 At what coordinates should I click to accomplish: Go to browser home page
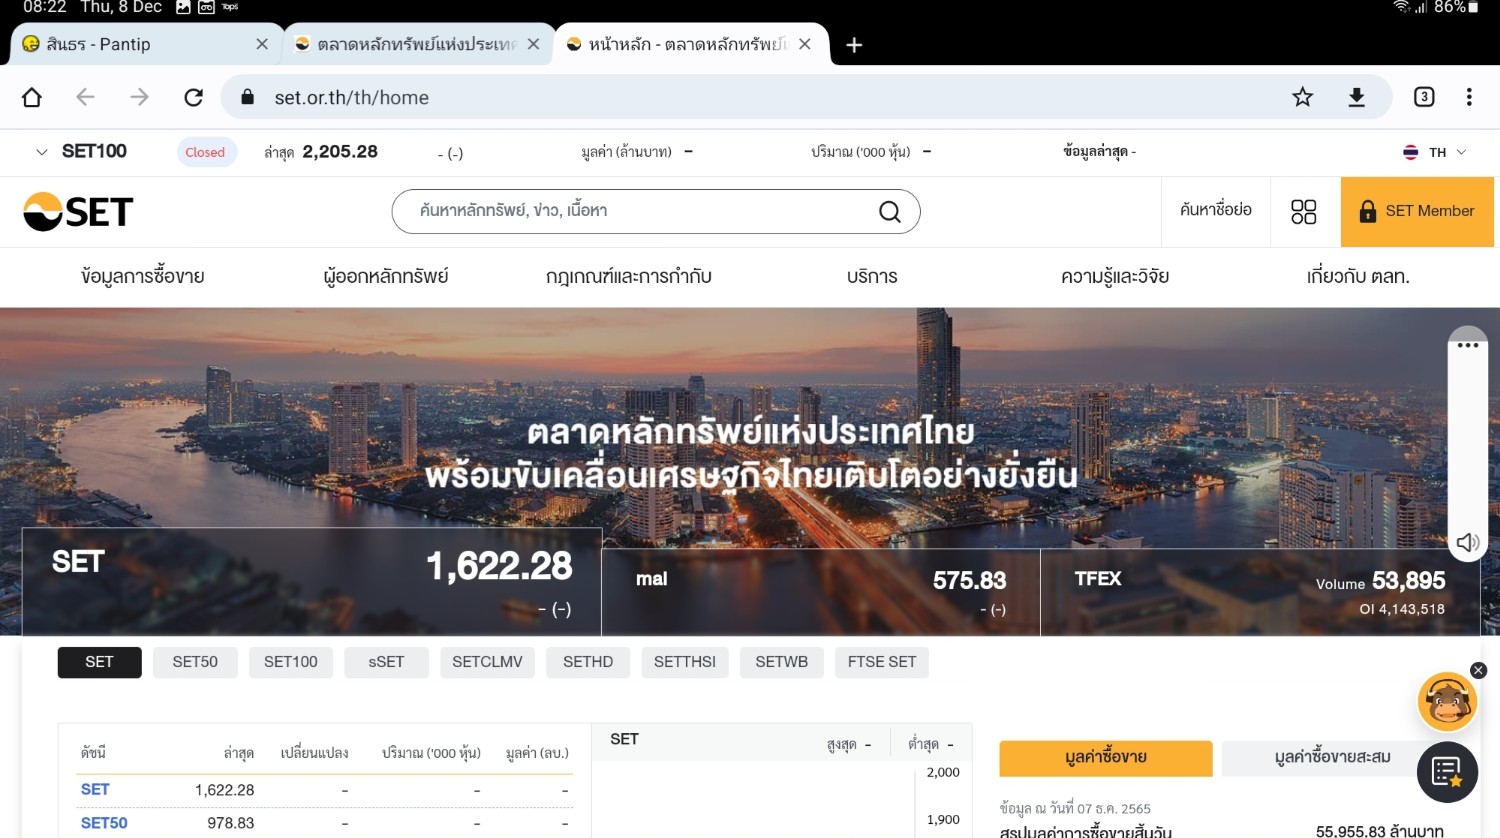click(32, 97)
